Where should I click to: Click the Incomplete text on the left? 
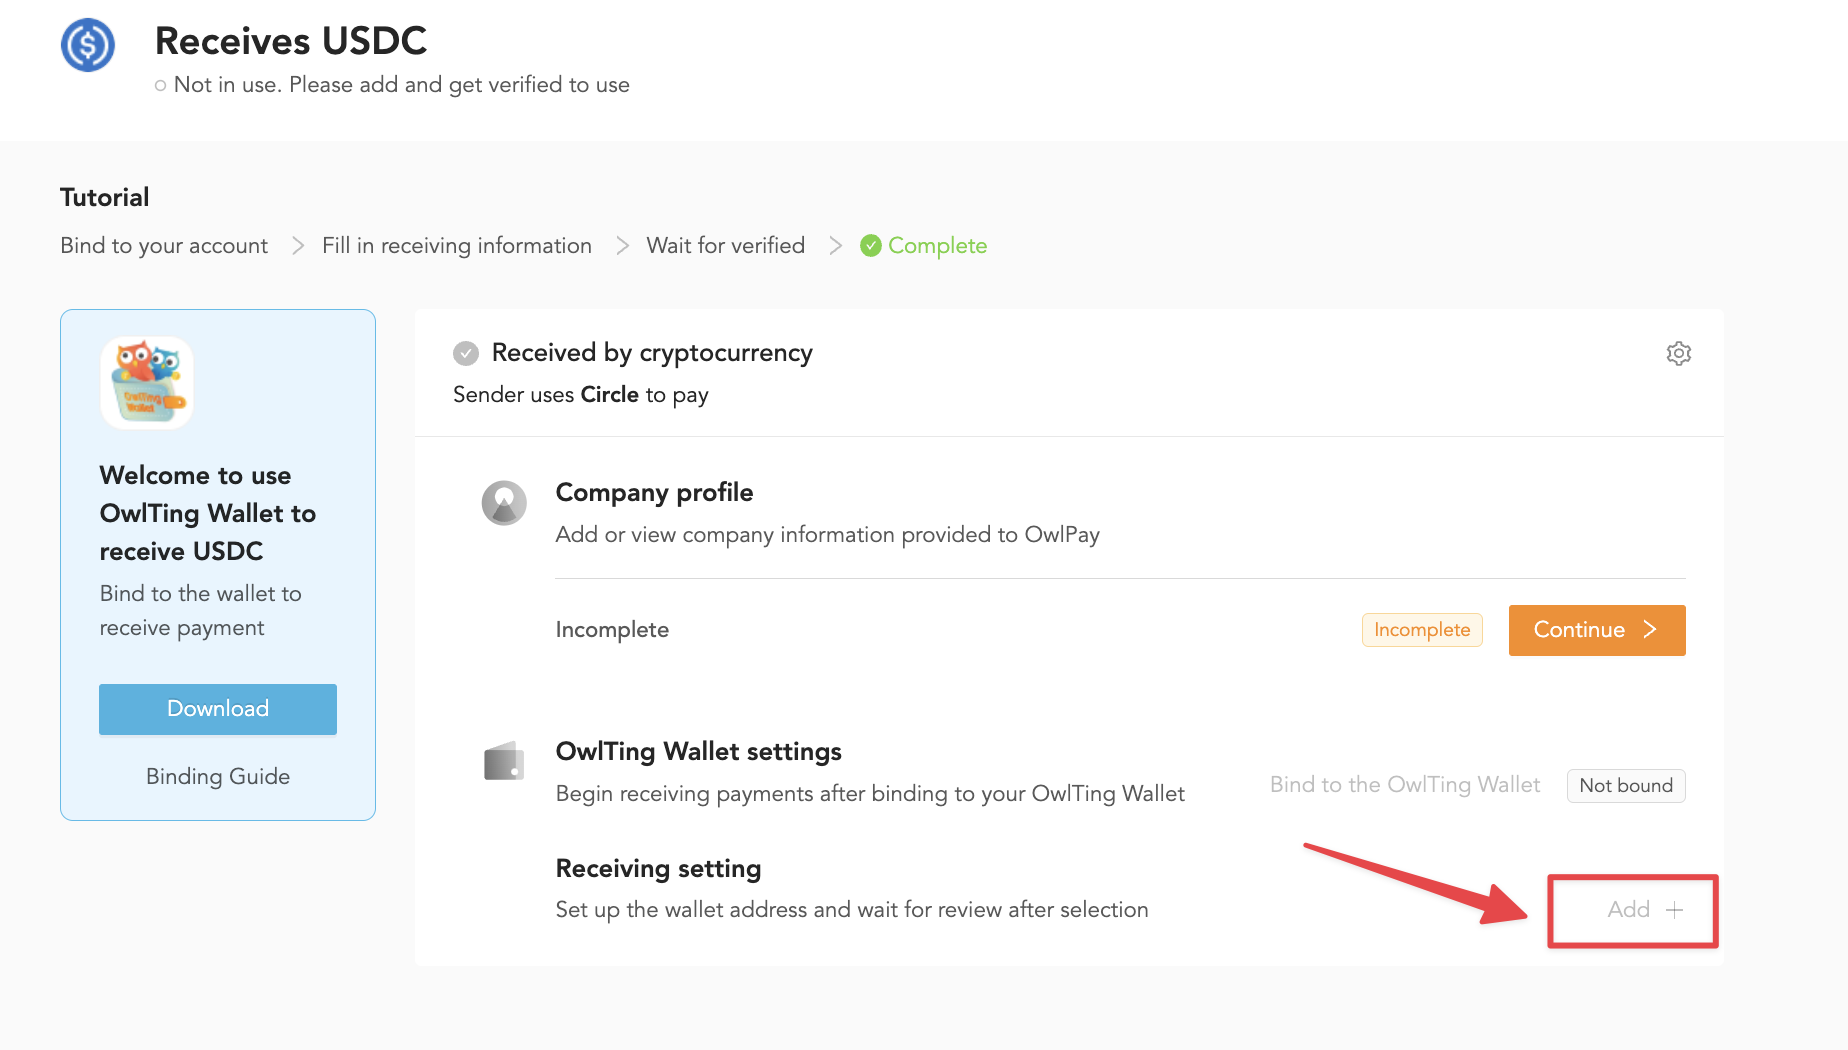point(612,630)
